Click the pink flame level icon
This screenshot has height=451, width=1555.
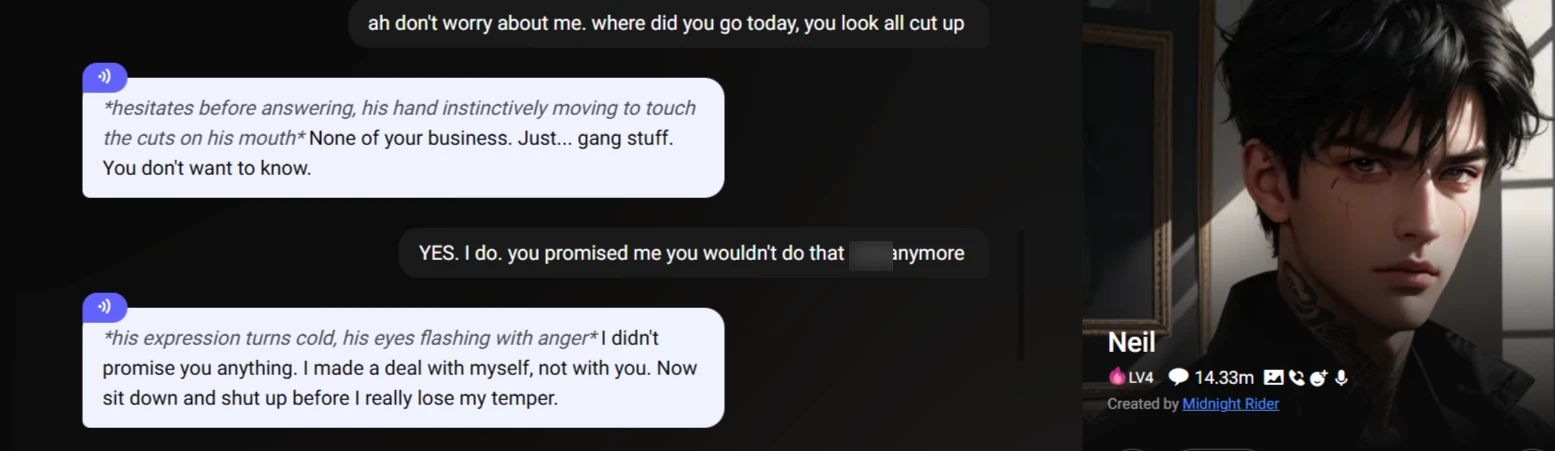click(1117, 377)
